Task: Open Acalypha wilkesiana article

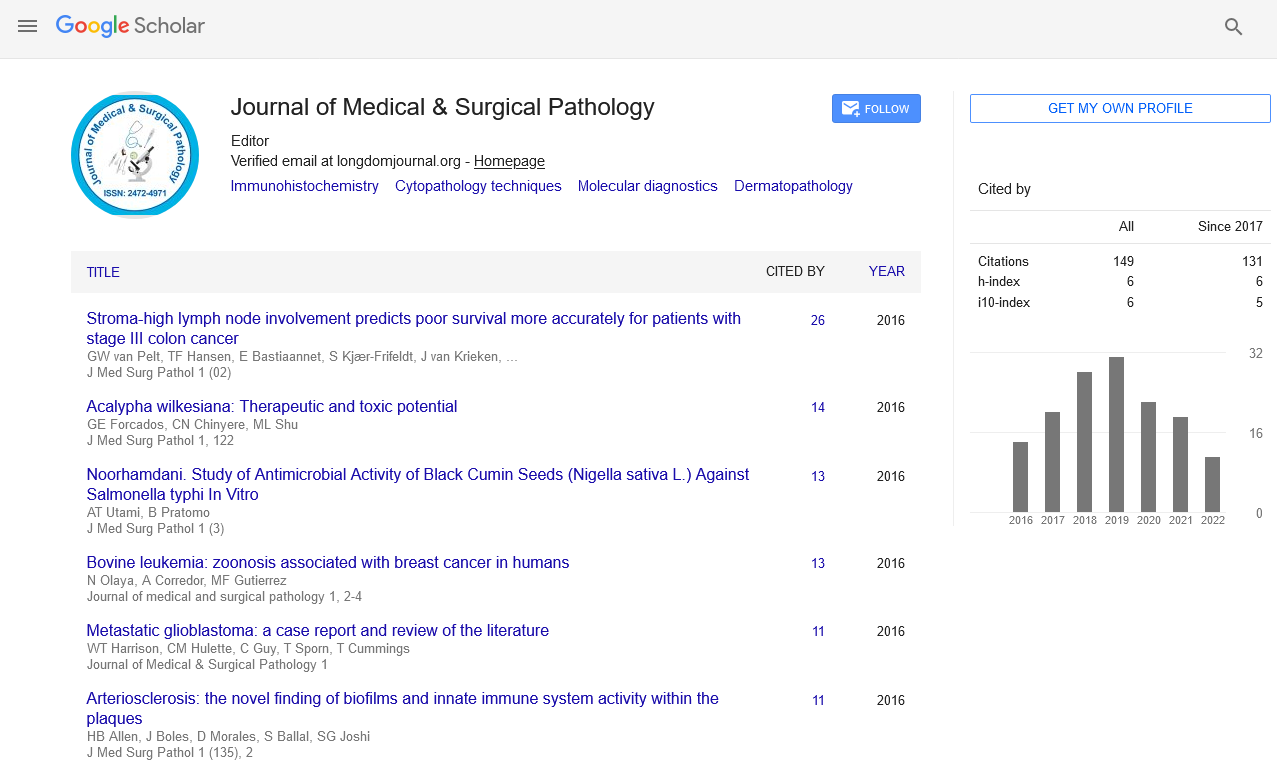Action: [x=272, y=407]
